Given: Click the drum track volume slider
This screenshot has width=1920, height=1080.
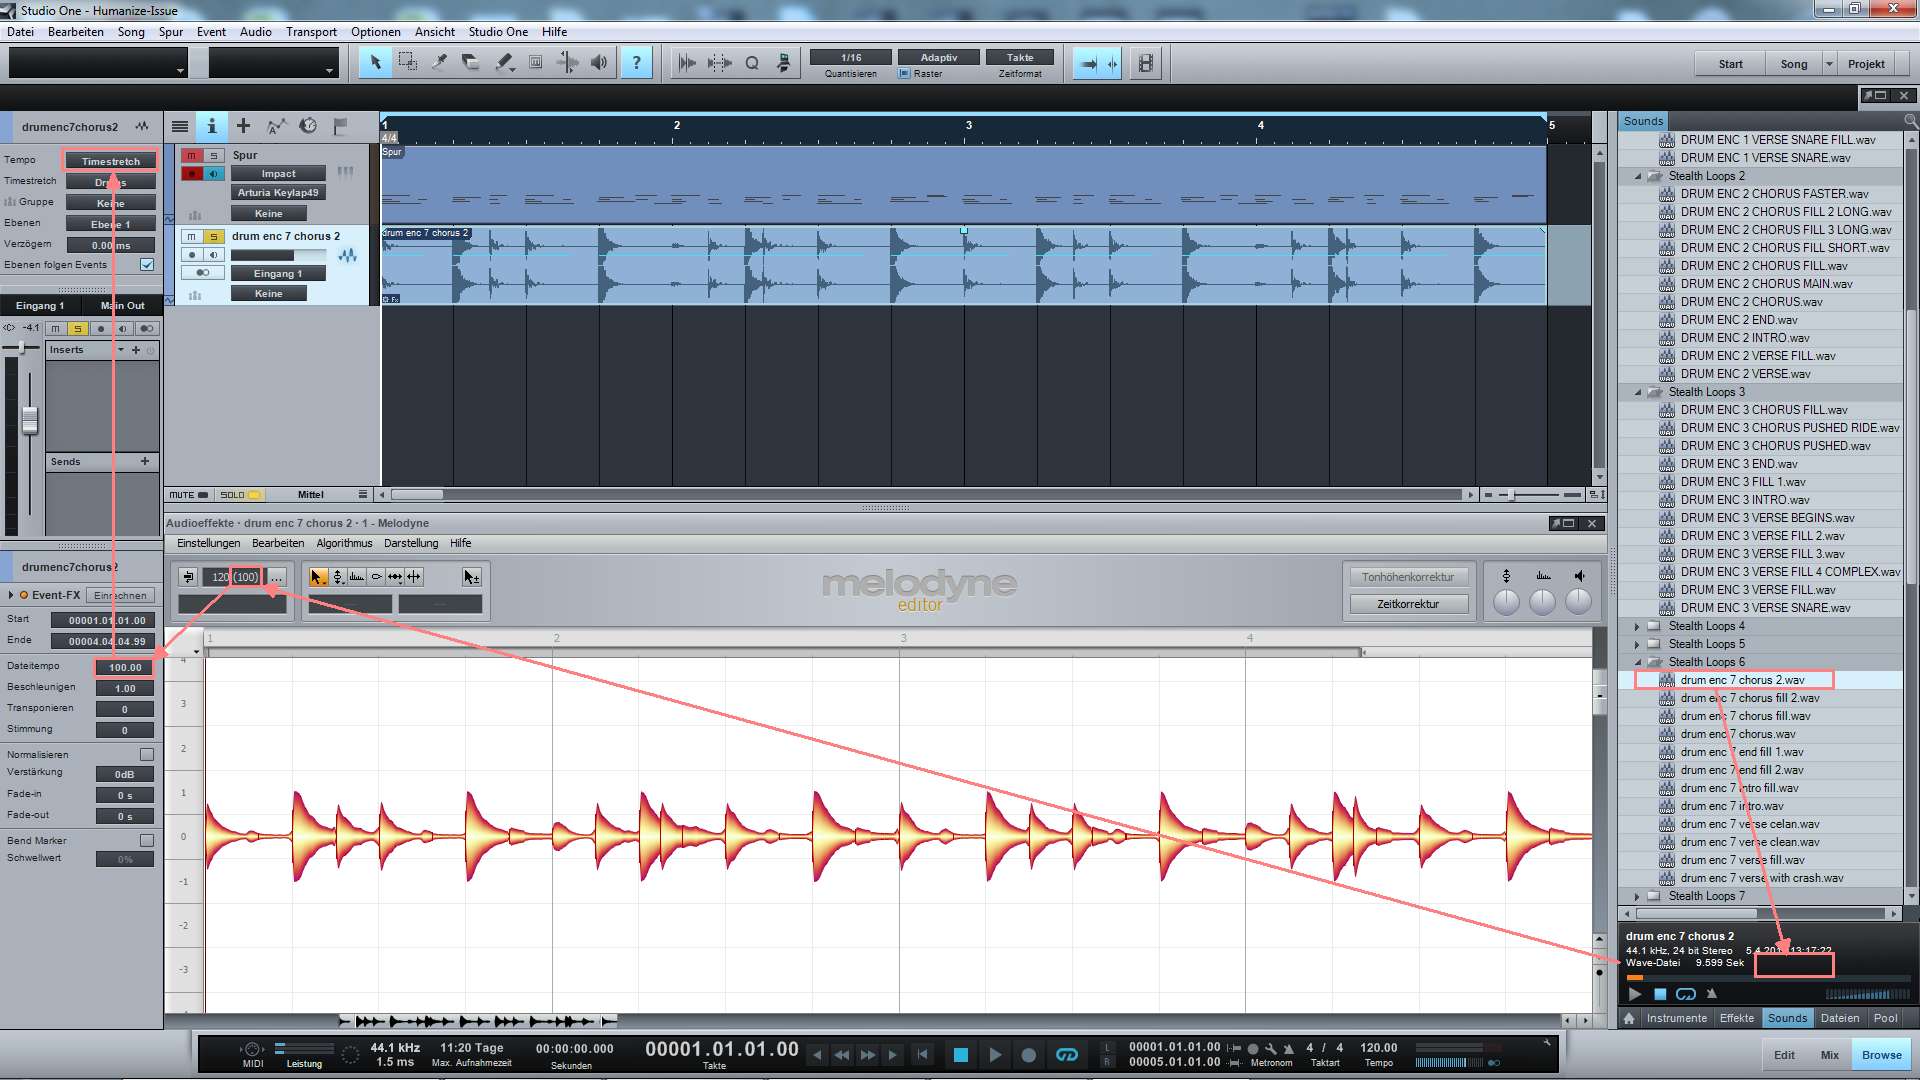Looking at the screenshot, I should [x=278, y=256].
